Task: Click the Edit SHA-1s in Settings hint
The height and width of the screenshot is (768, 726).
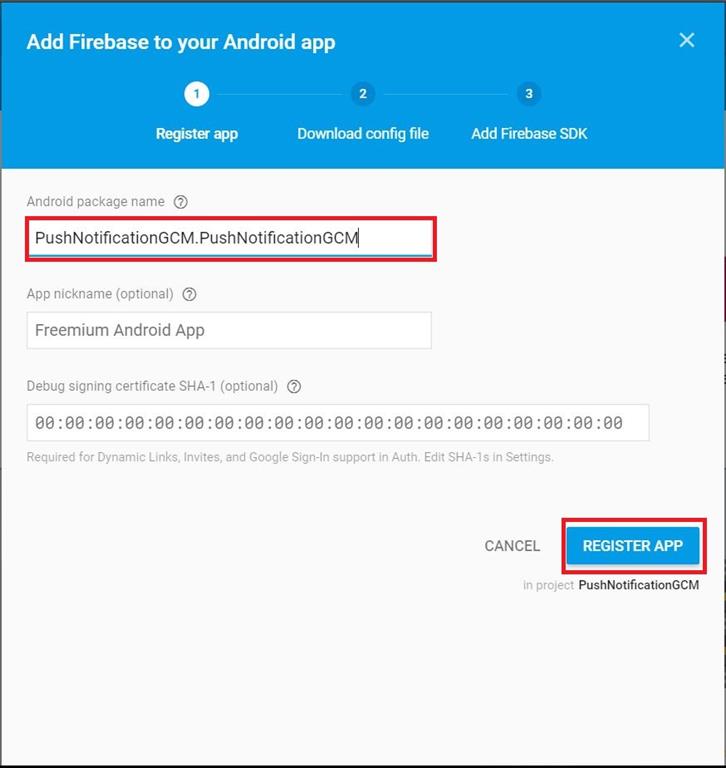Action: 488,457
